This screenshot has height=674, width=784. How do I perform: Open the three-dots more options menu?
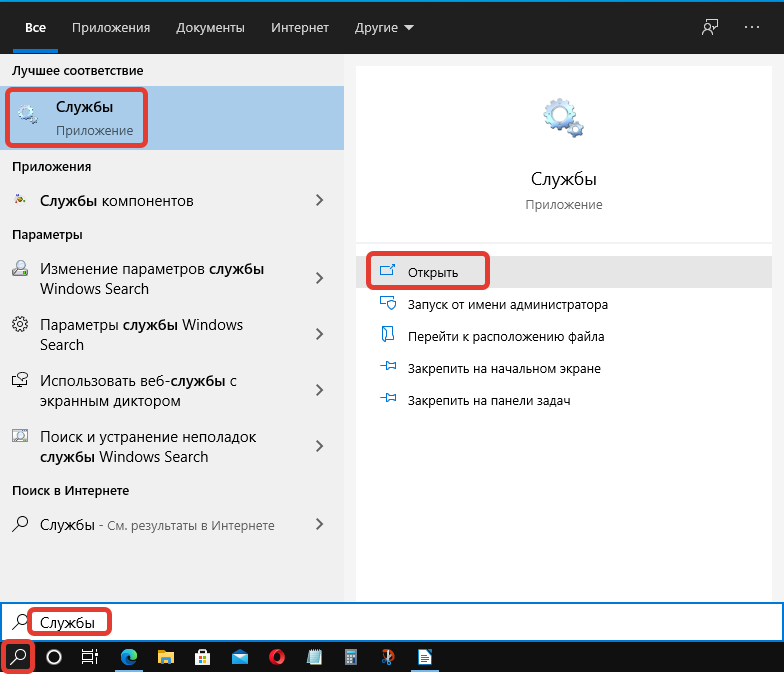pyautogui.click(x=752, y=27)
